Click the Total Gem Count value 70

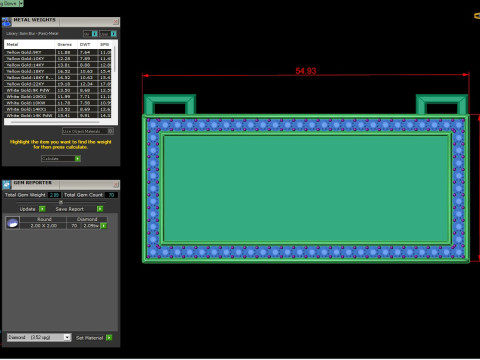pos(111,195)
